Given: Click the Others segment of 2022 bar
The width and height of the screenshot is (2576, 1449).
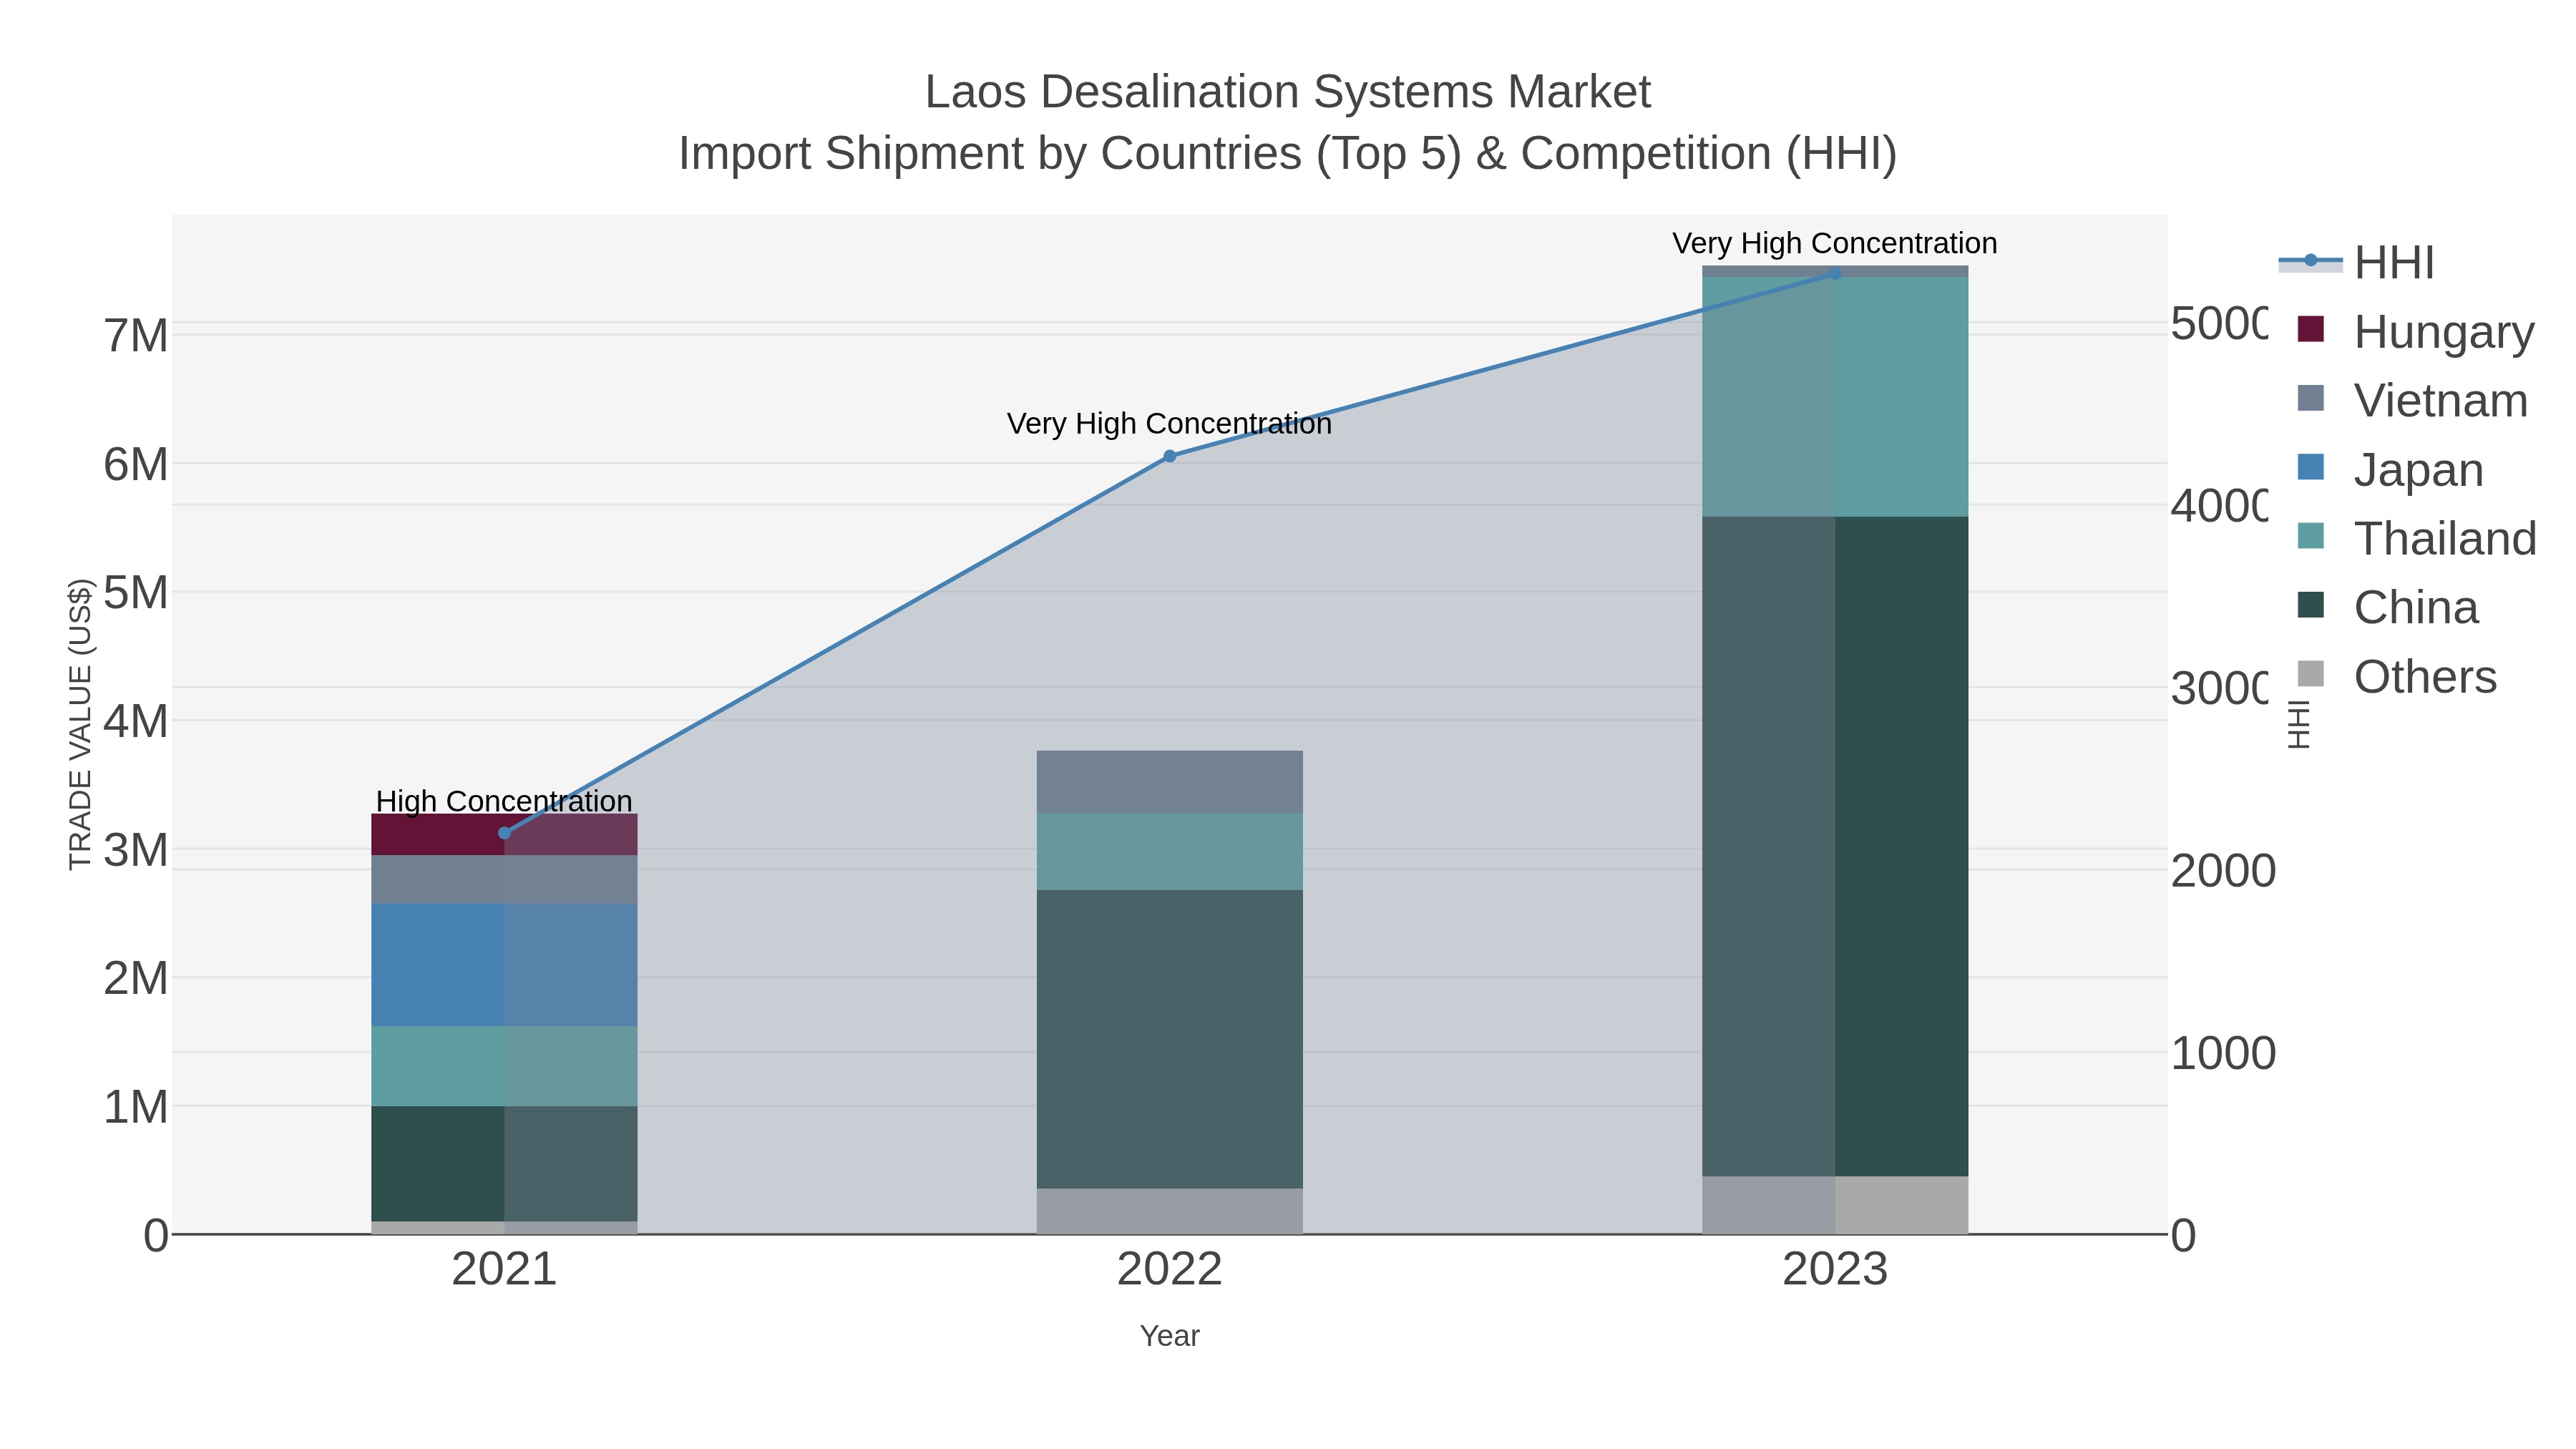Looking at the screenshot, I should click(1170, 1211).
